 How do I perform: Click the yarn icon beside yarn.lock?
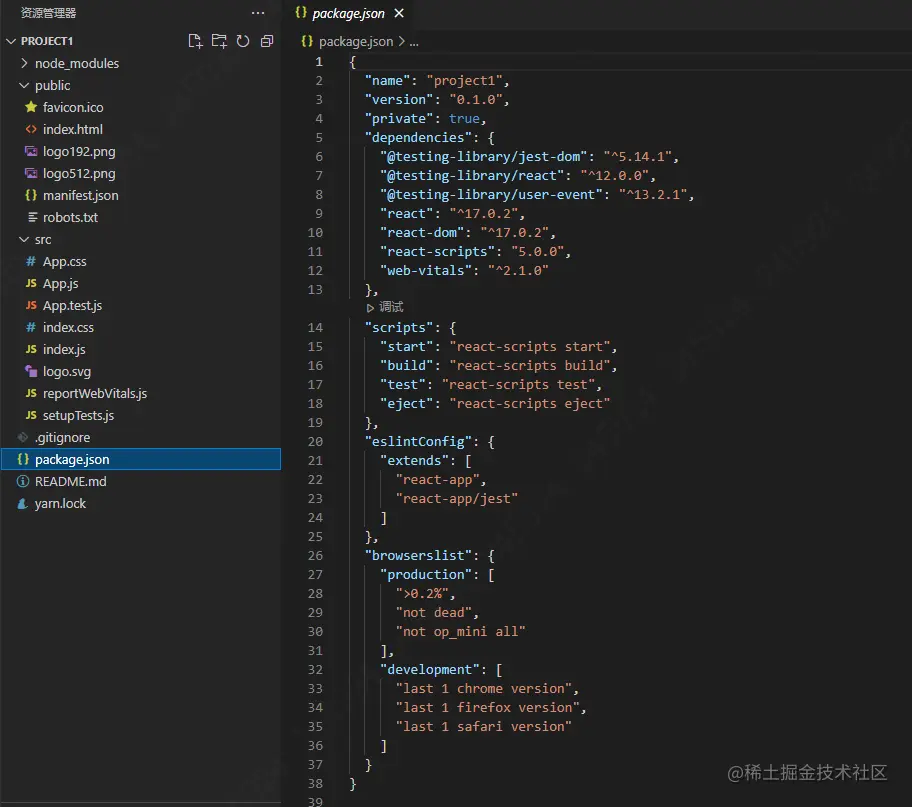pyautogui.click(x=23, y=503)
